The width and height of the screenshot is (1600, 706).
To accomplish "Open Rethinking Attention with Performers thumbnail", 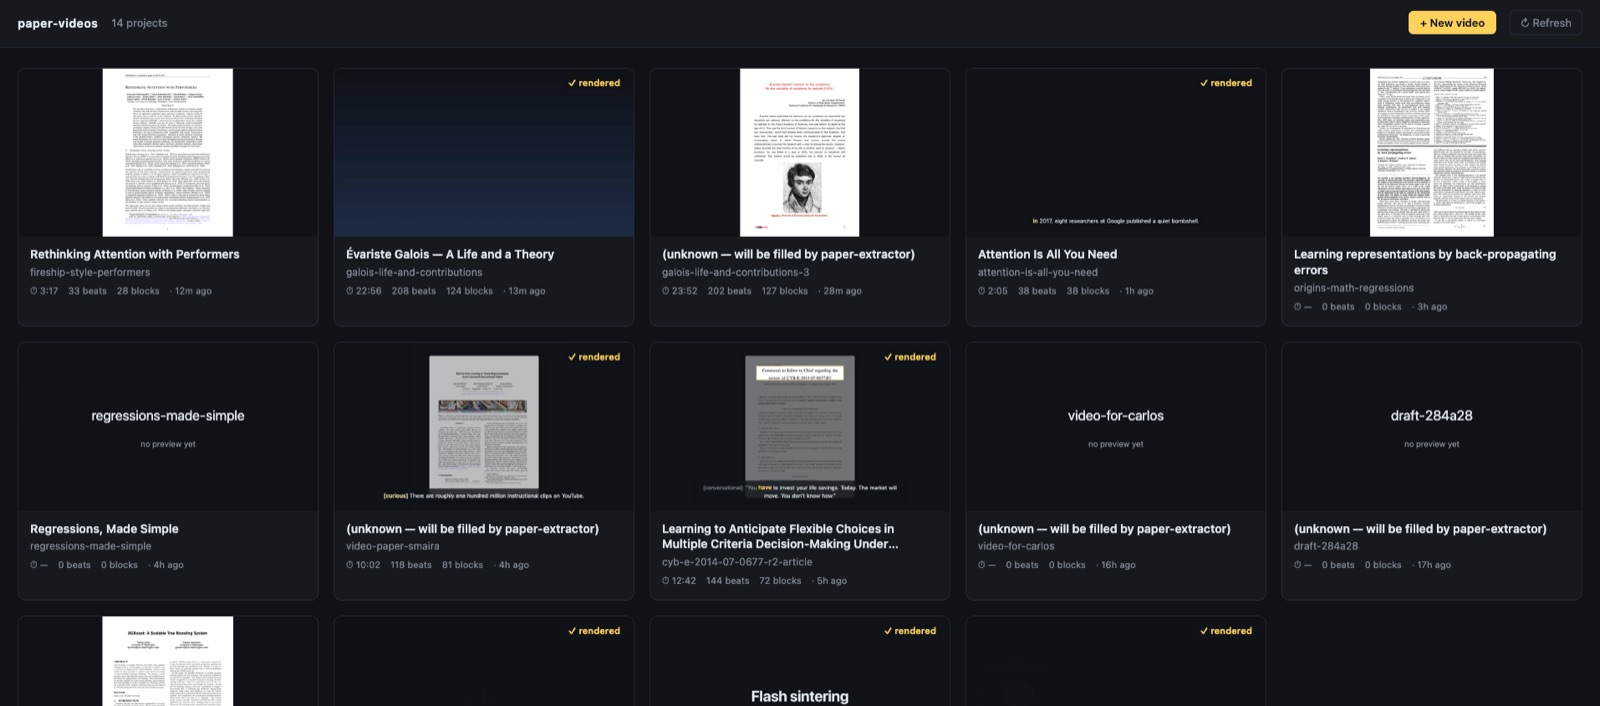I will point(168,152).
